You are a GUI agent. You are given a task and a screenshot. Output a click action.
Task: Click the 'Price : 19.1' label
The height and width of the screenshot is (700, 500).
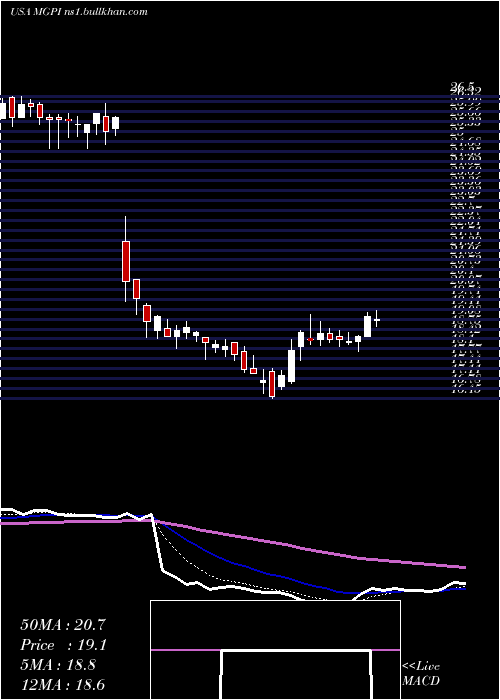coord(63,645)
